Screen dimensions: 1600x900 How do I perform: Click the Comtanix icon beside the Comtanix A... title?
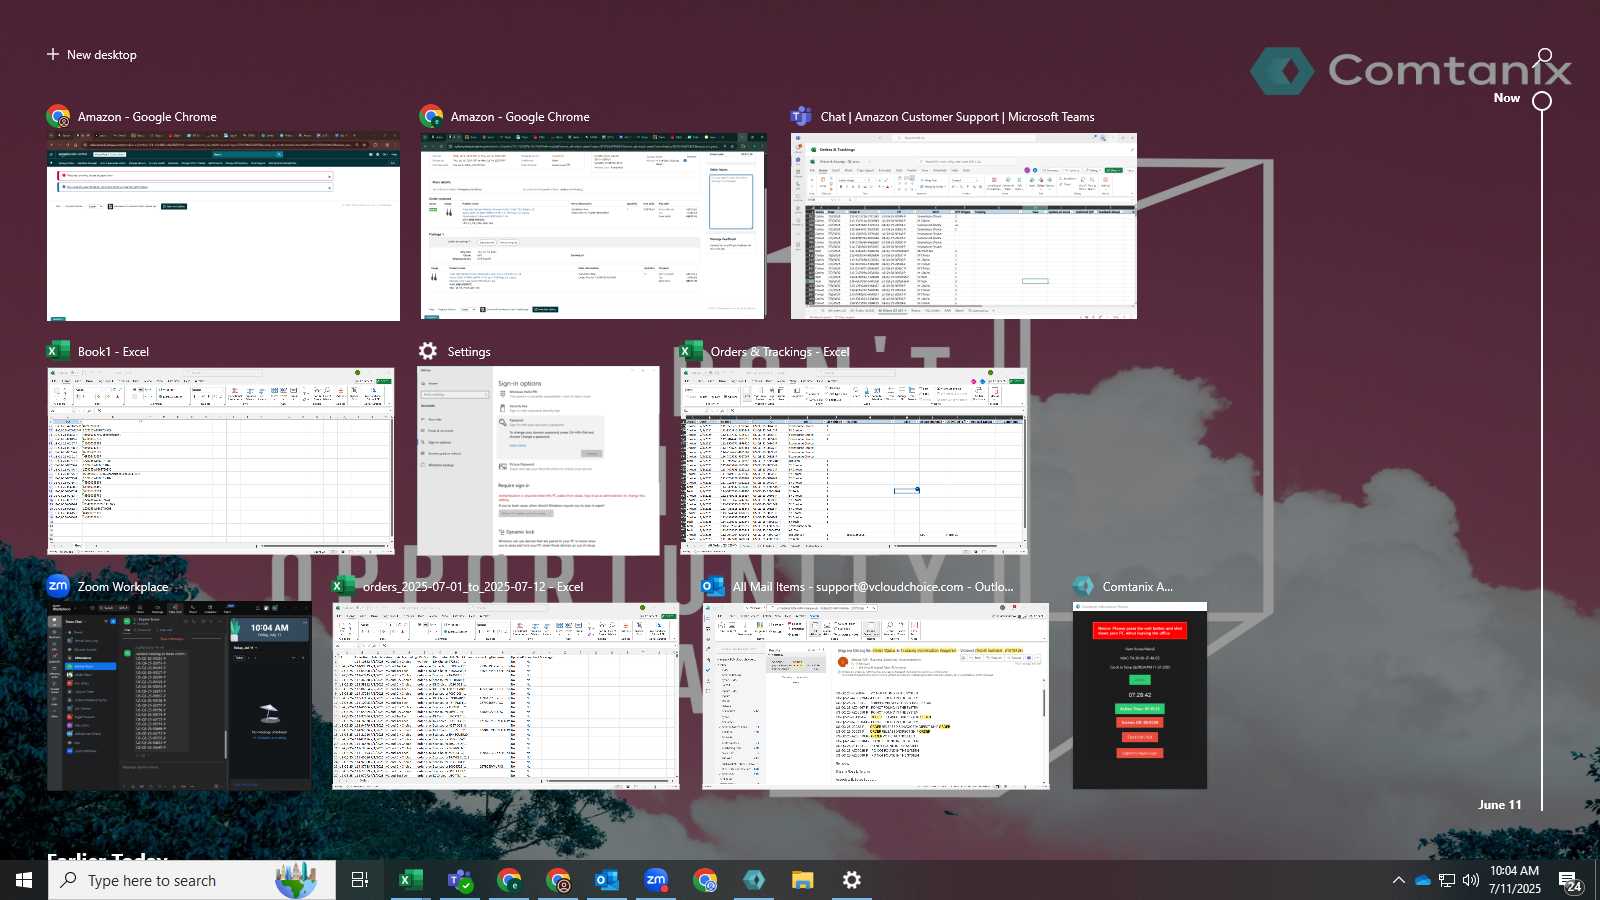pyautogui.click(x=1083, y=586)
